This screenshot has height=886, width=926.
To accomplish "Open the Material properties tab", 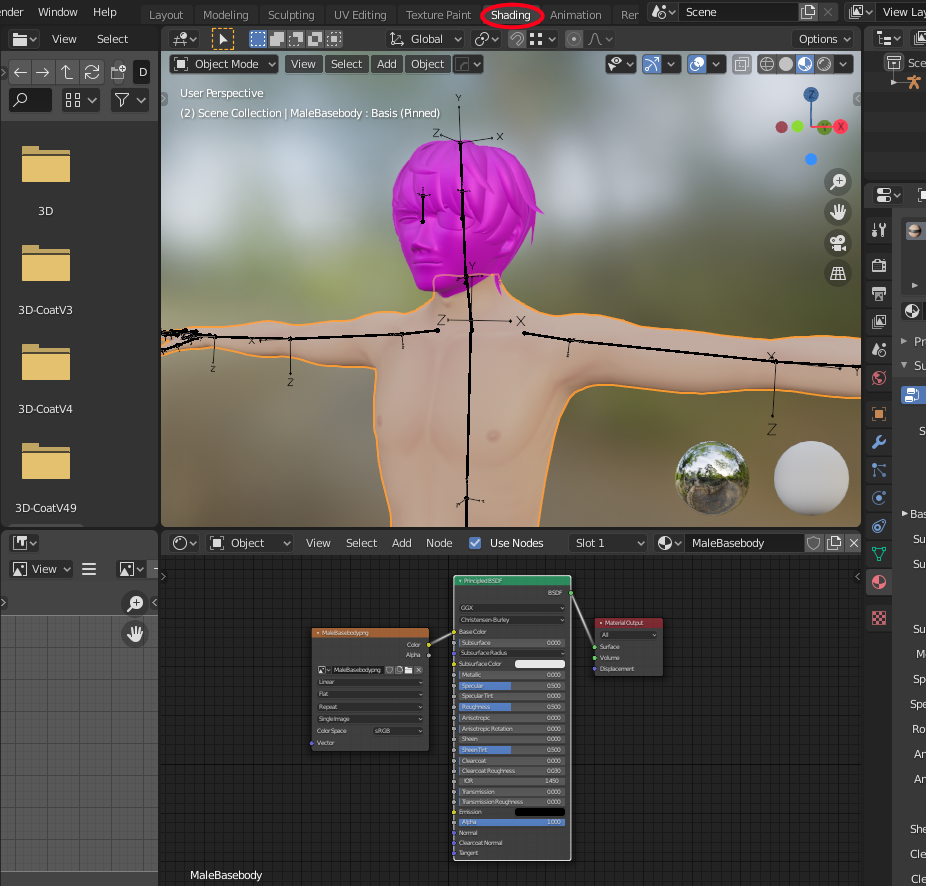I will point(879,582).
